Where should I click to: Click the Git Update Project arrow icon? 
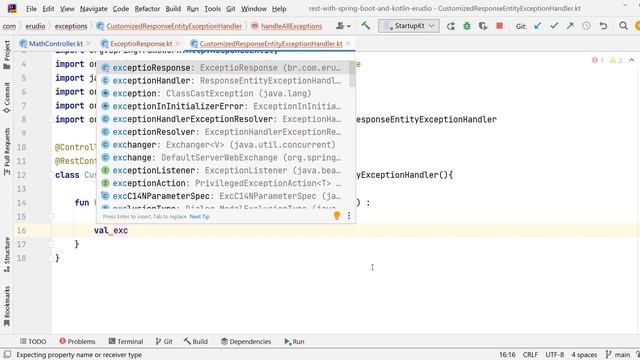[x=538, y=26]
